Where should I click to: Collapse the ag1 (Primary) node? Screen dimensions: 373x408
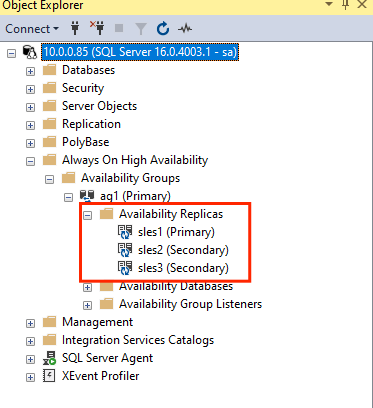pos(68,197)
